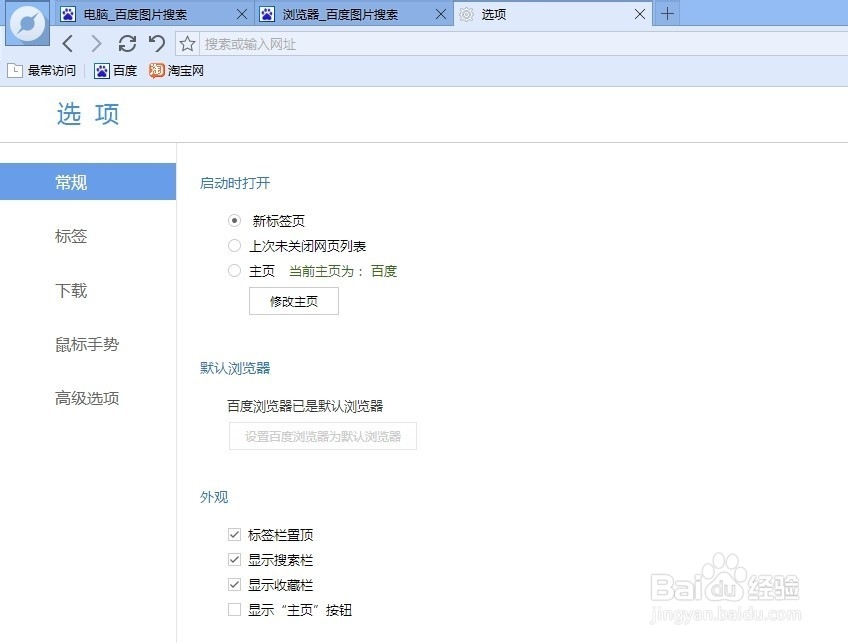
Task: Go forward with the right arrow button
Action: click(x=96, y=43)
